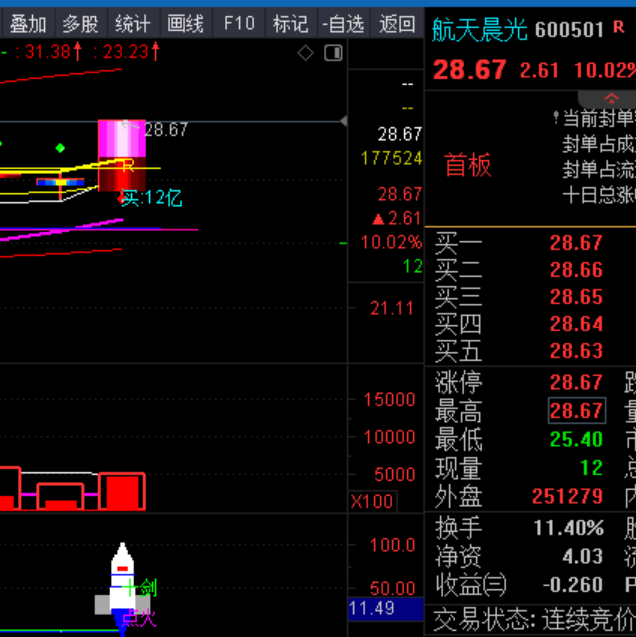Click the 最低 value 25.40

[x=576, y=439]
